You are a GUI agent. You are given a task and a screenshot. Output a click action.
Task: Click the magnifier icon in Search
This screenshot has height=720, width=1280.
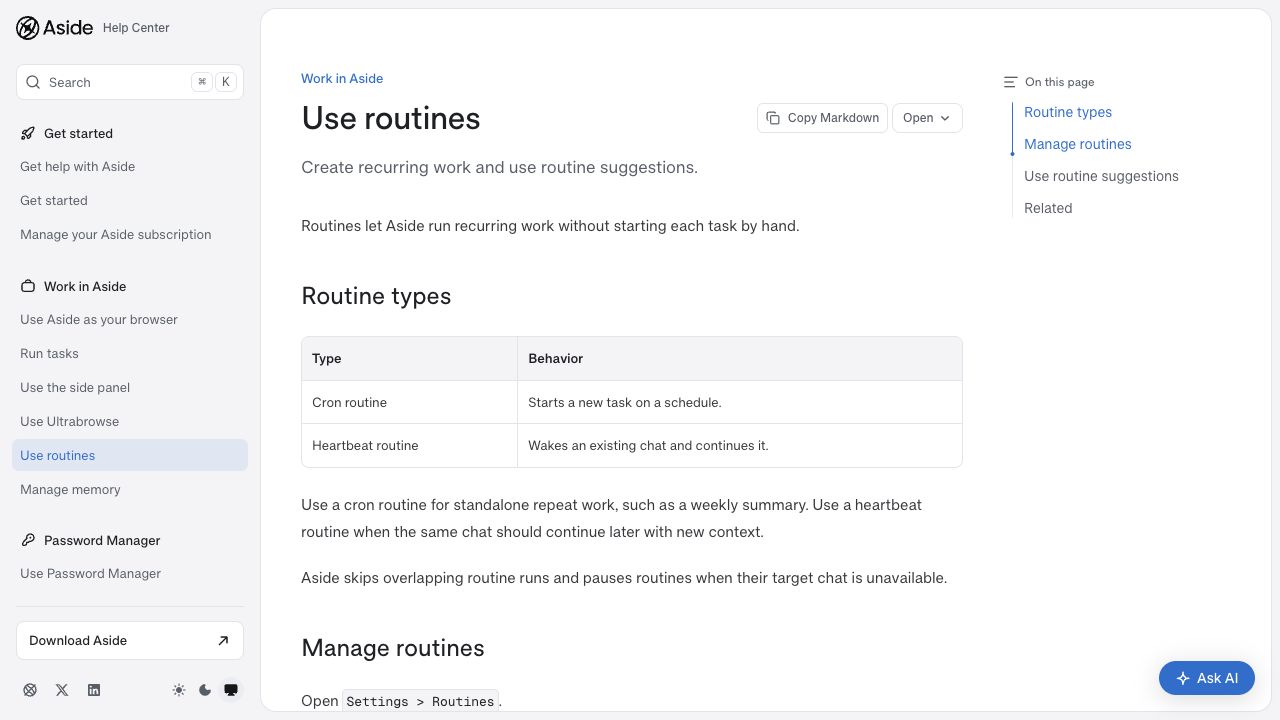pyautogui.click(x=34, y=82)
